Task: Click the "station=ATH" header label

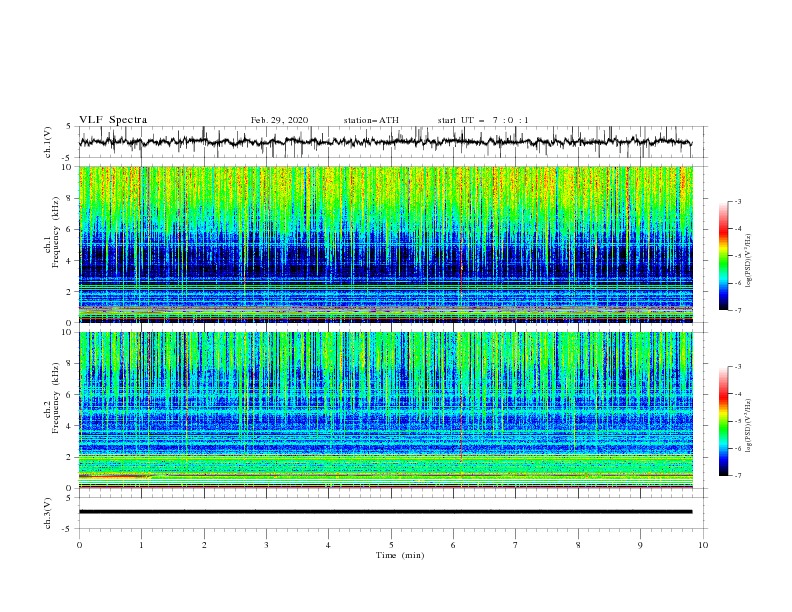Action: (x=371, y=120)
